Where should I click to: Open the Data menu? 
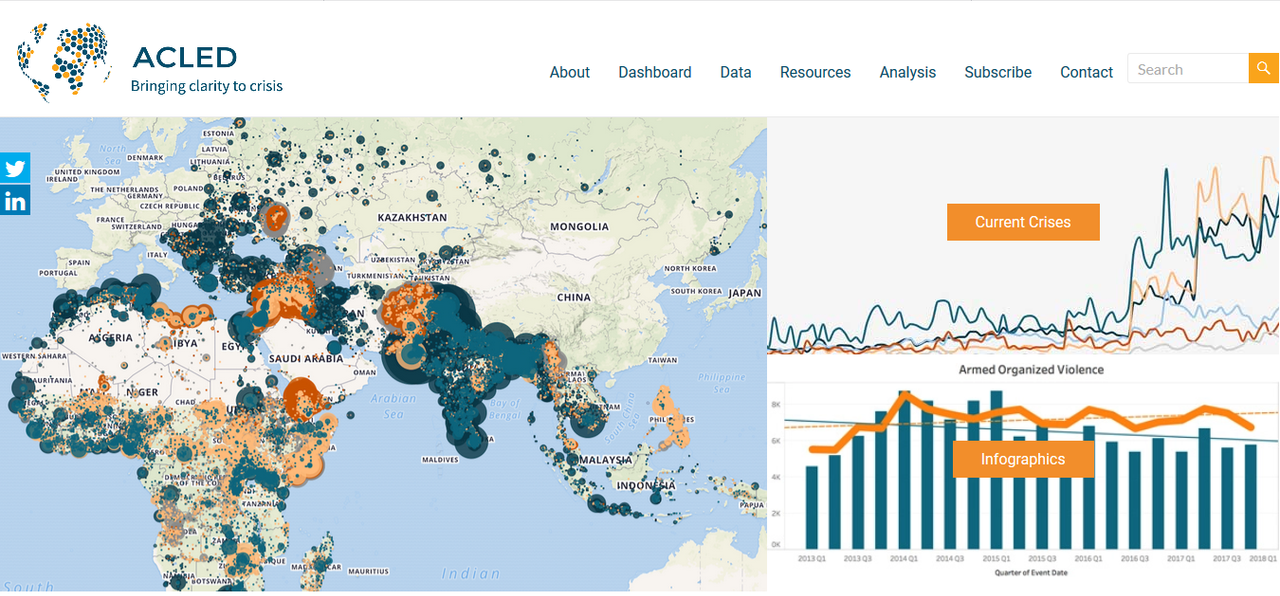coord(736,72)
